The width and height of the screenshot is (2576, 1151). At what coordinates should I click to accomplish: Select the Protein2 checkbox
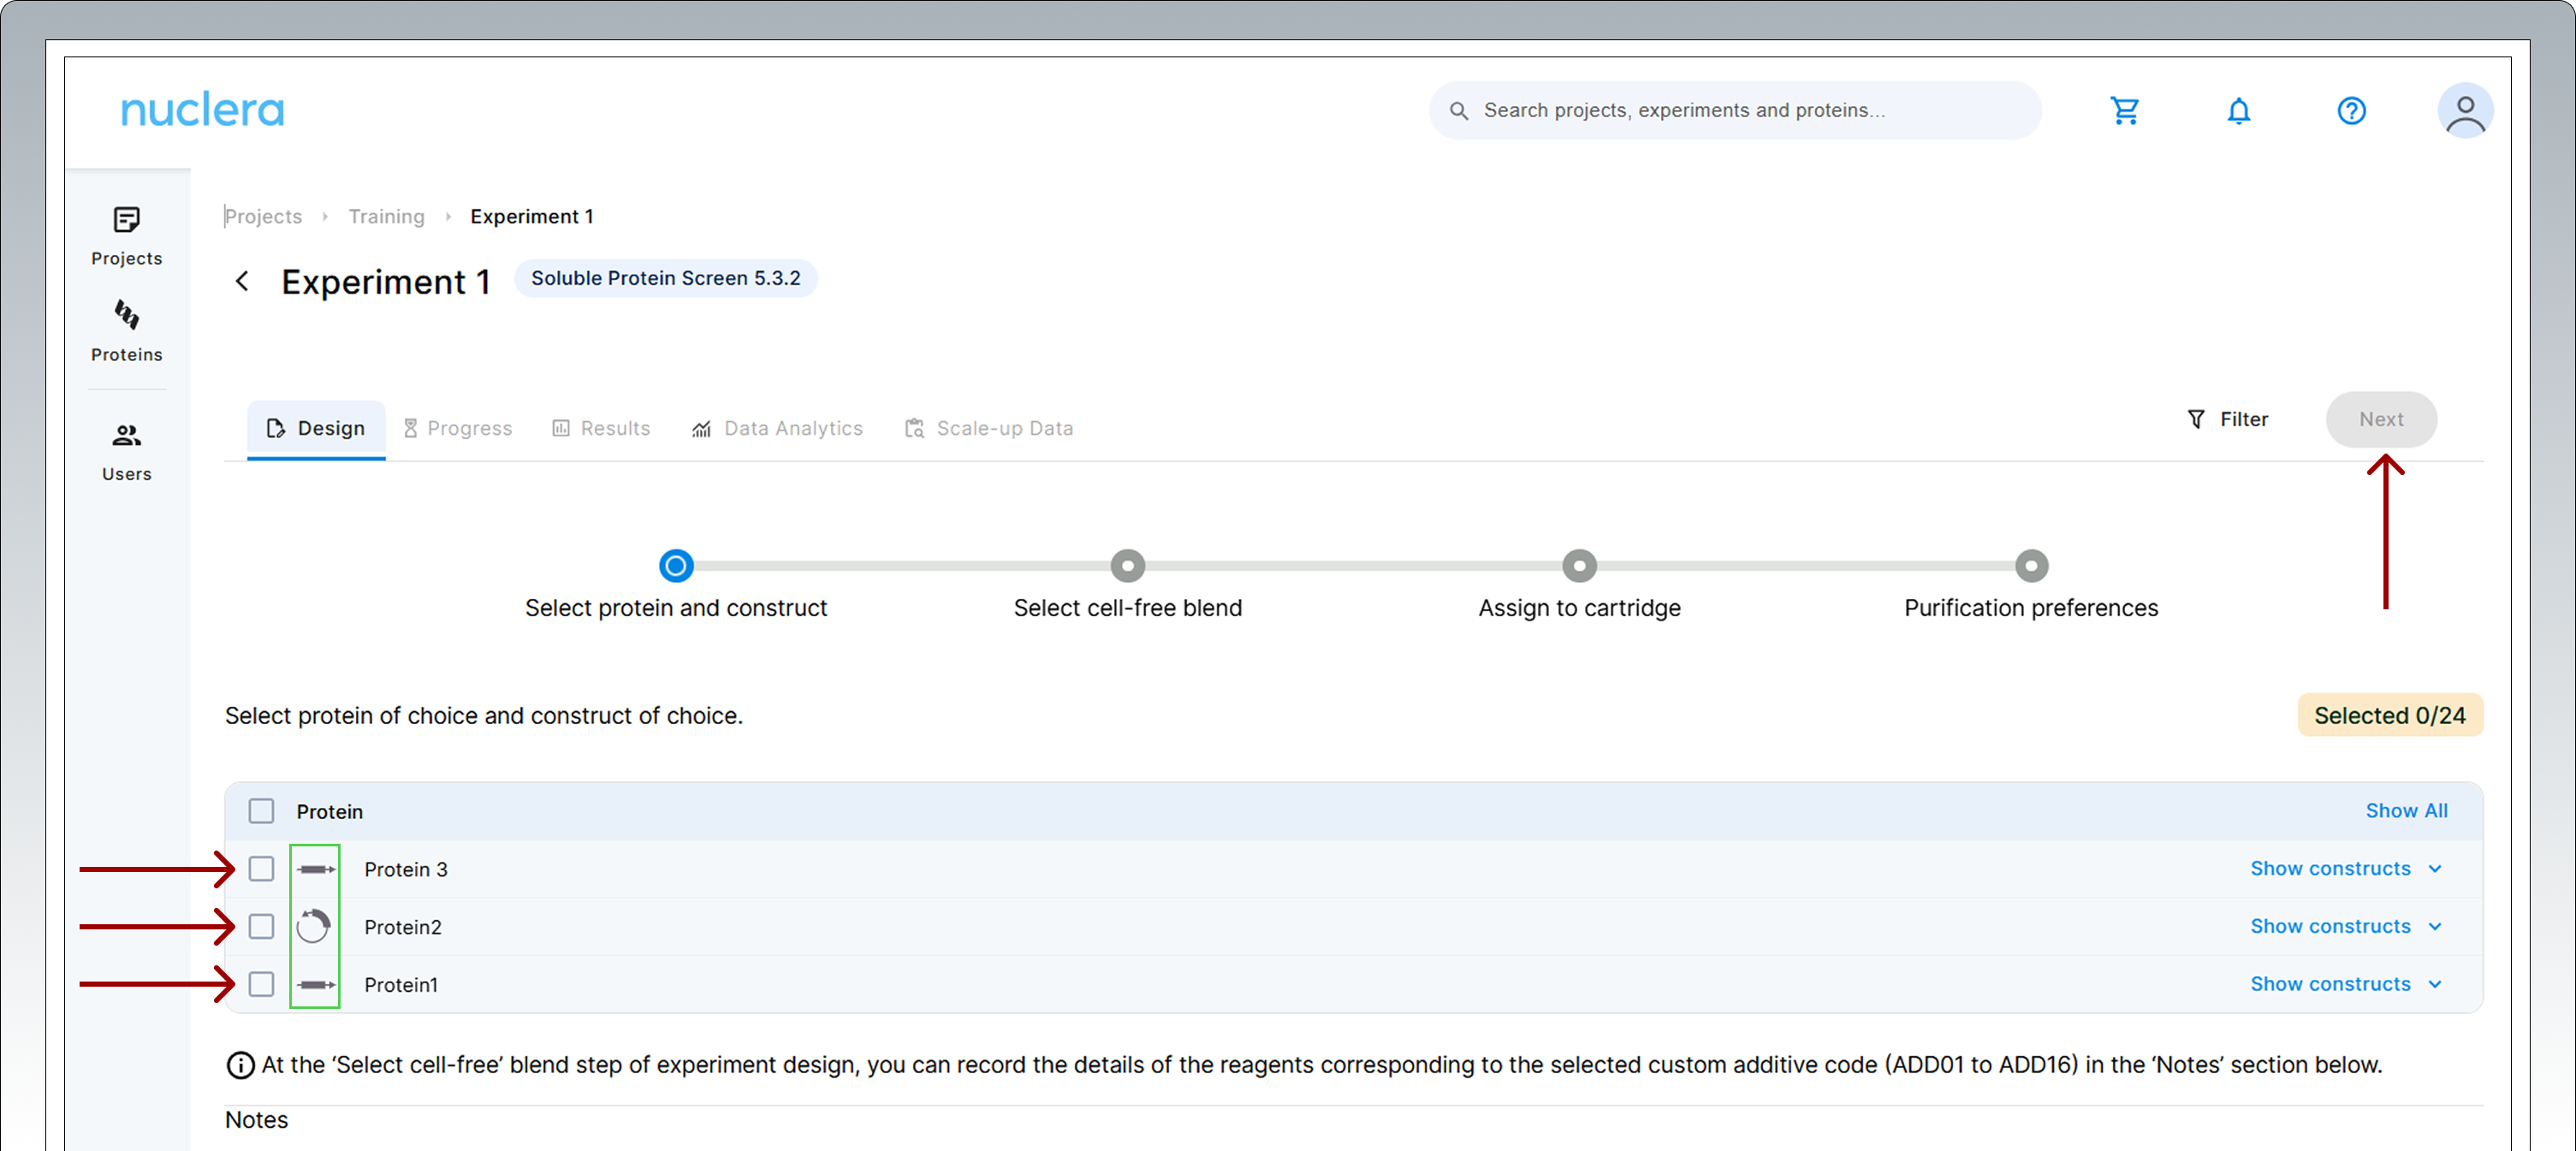click(x=261, y=926)
